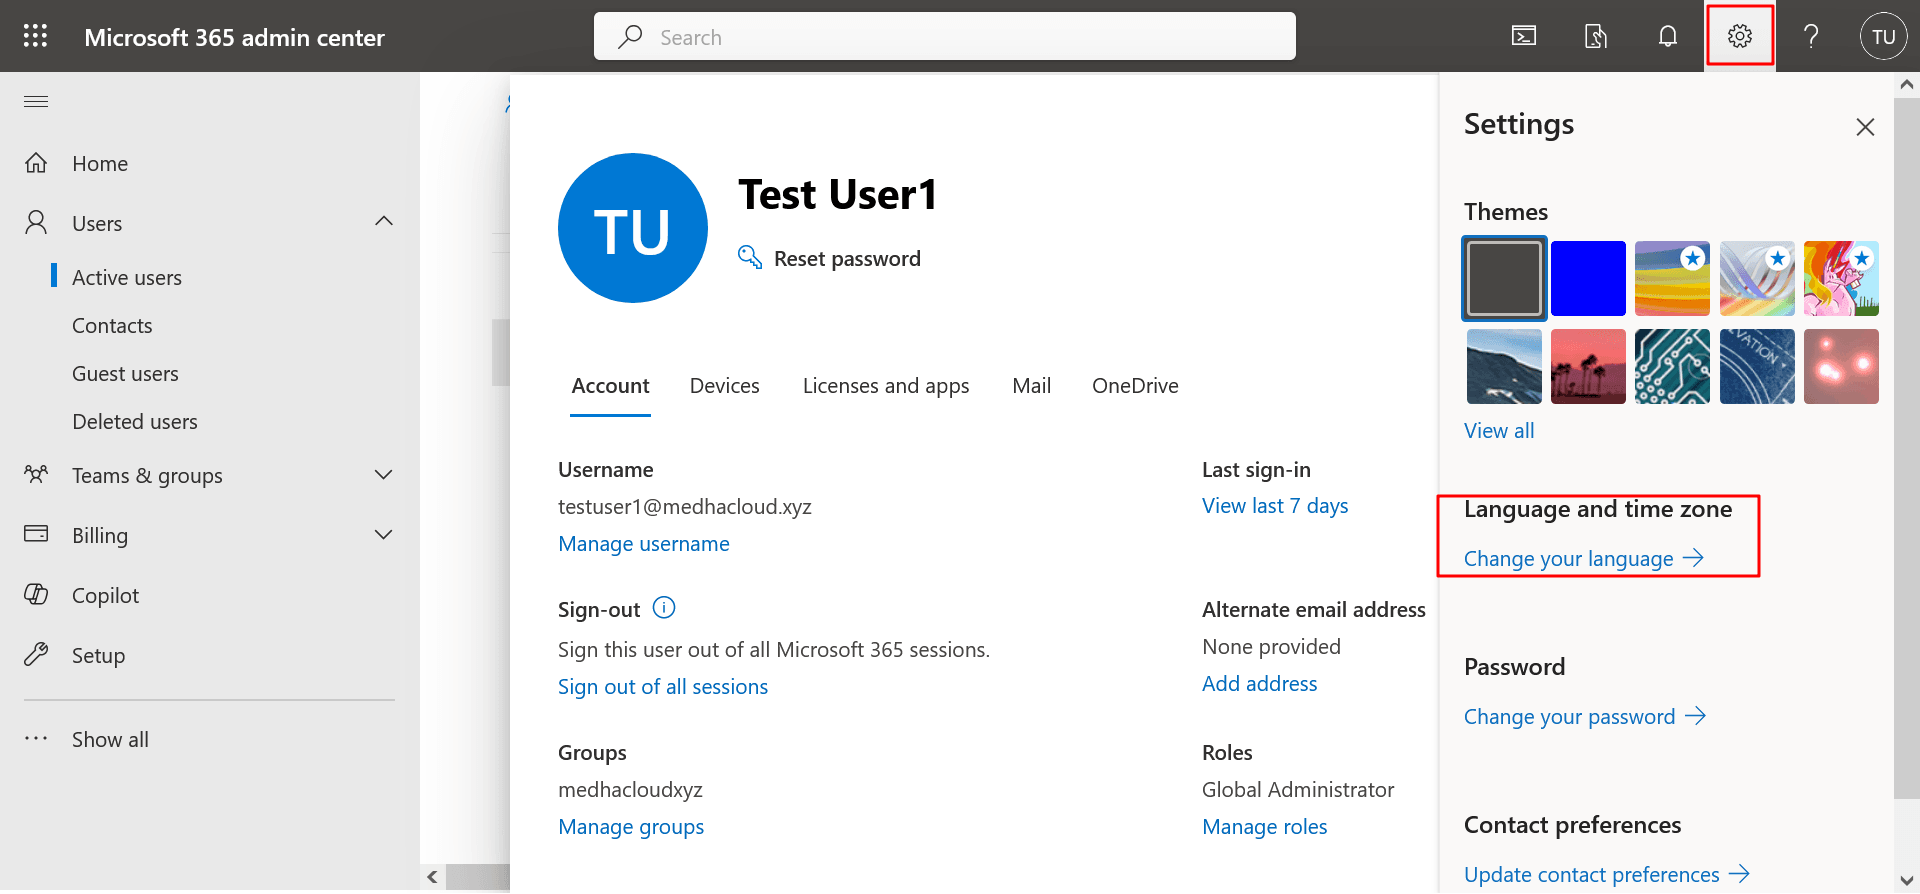Click Add address link

tap(1259, 684)
